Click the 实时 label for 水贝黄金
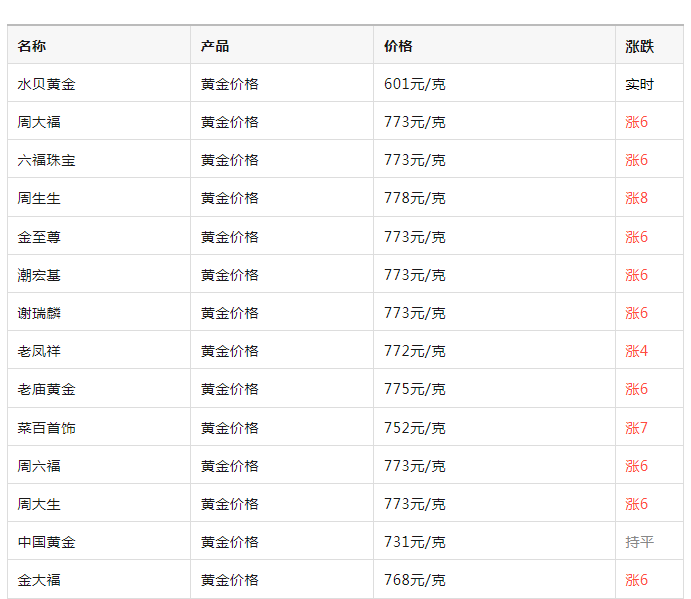This screenshot has width=691, height=599. (x=639, y=84)
